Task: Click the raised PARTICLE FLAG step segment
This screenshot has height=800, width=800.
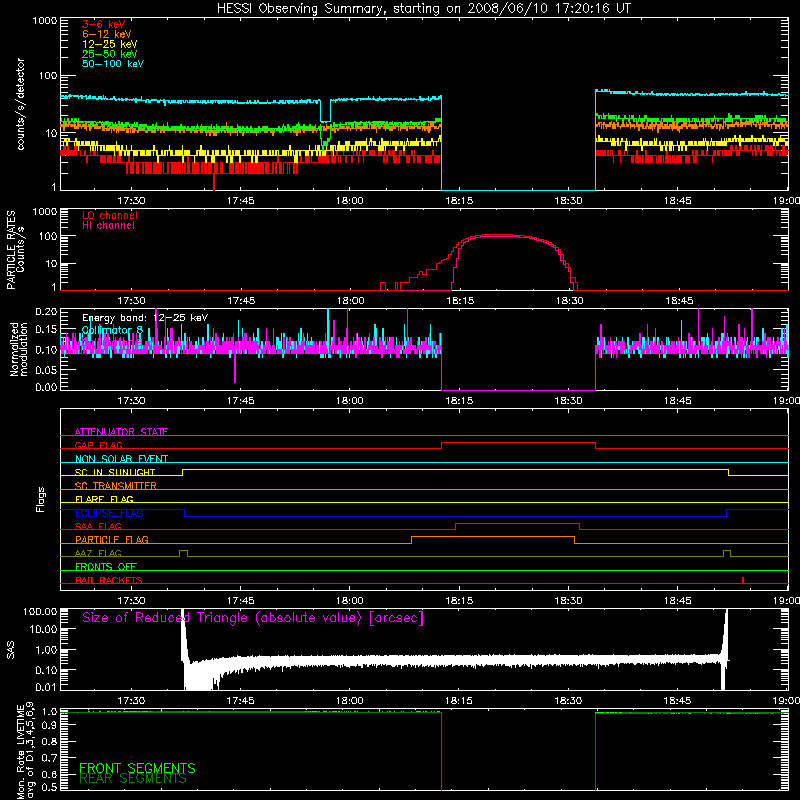Action: pos(493,537)
